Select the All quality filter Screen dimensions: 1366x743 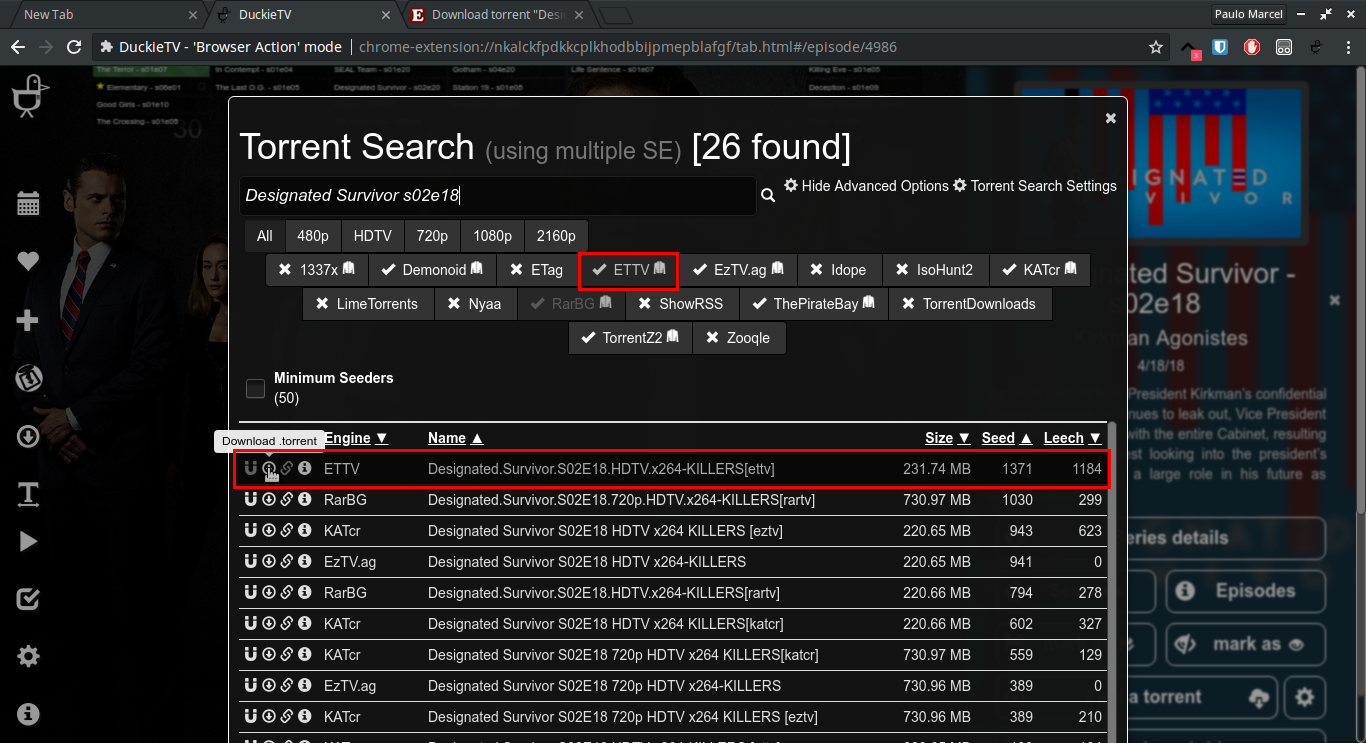(x=265, y=236)
